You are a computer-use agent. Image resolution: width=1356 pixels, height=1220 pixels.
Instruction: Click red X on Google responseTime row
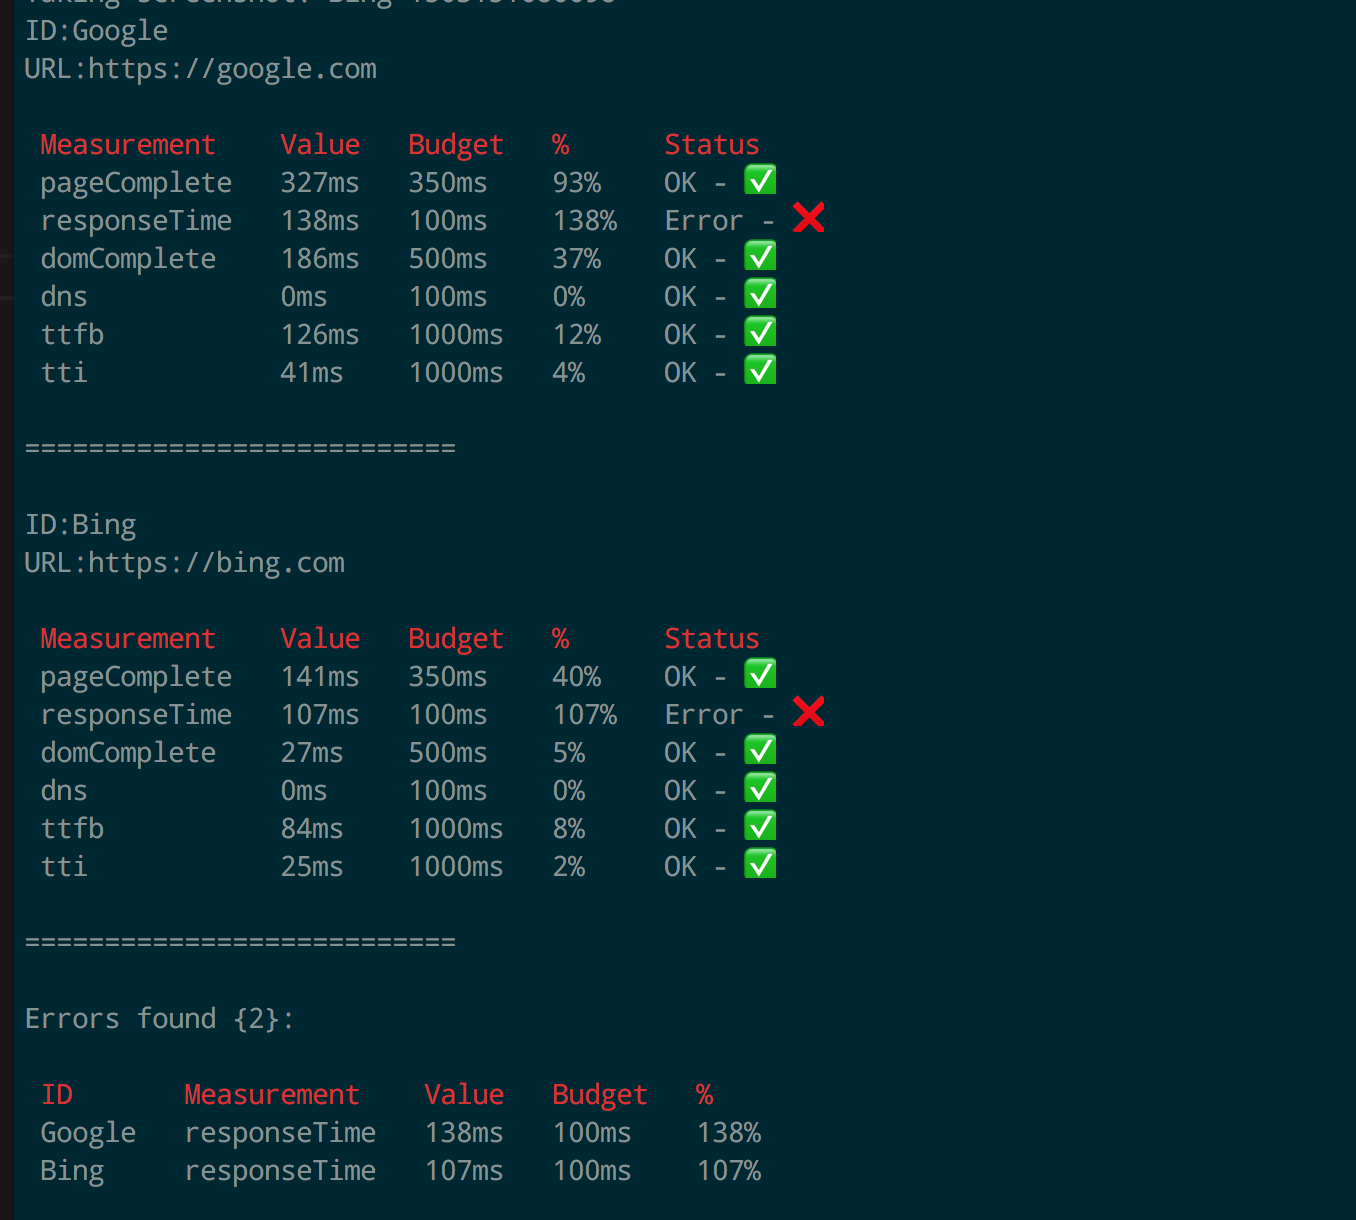808,218
